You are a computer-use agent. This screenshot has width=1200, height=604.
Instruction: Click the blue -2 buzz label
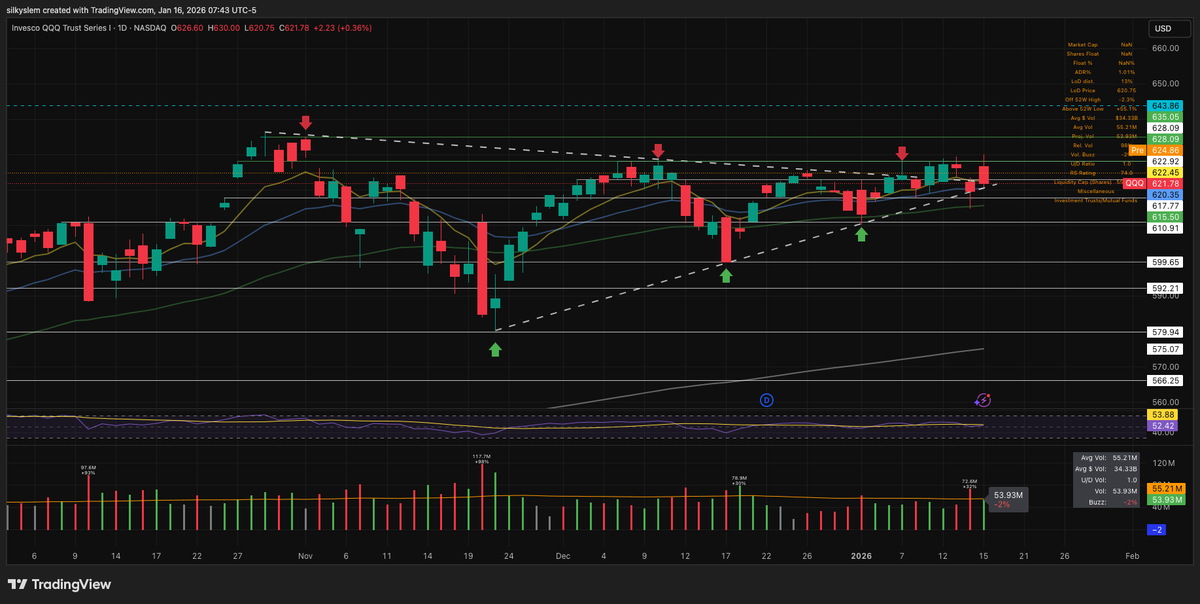pyautogui.click(x=1159, y=529)
